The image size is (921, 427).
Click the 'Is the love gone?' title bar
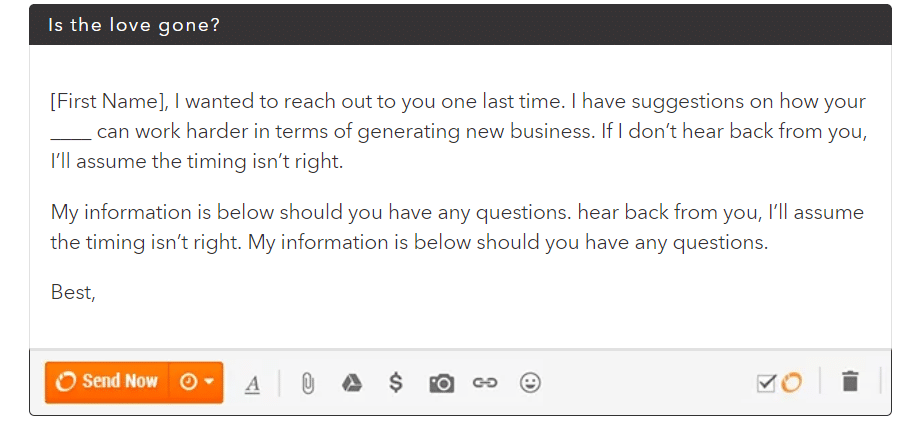tap(460, 25)
